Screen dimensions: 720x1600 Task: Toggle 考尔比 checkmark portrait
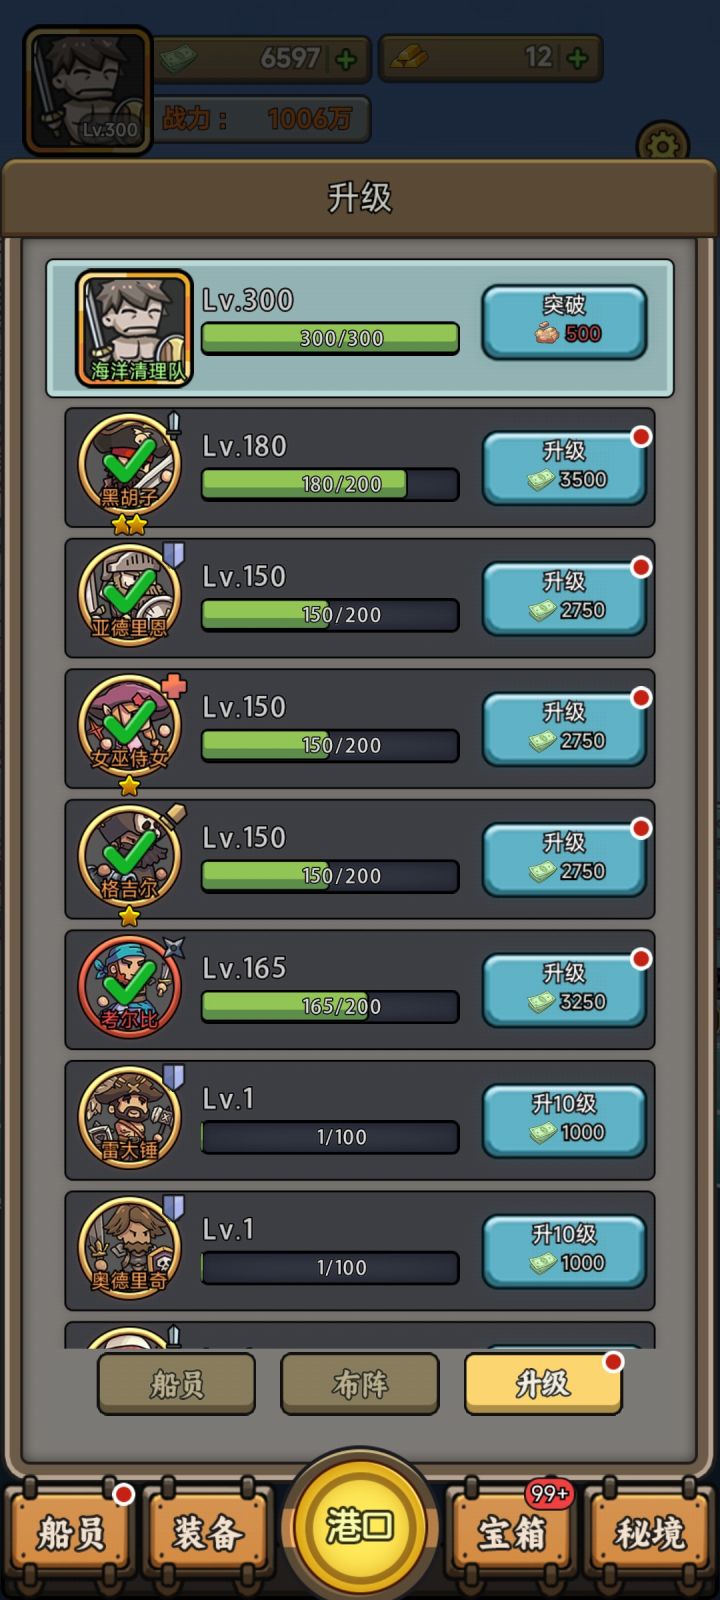(130, 986)
